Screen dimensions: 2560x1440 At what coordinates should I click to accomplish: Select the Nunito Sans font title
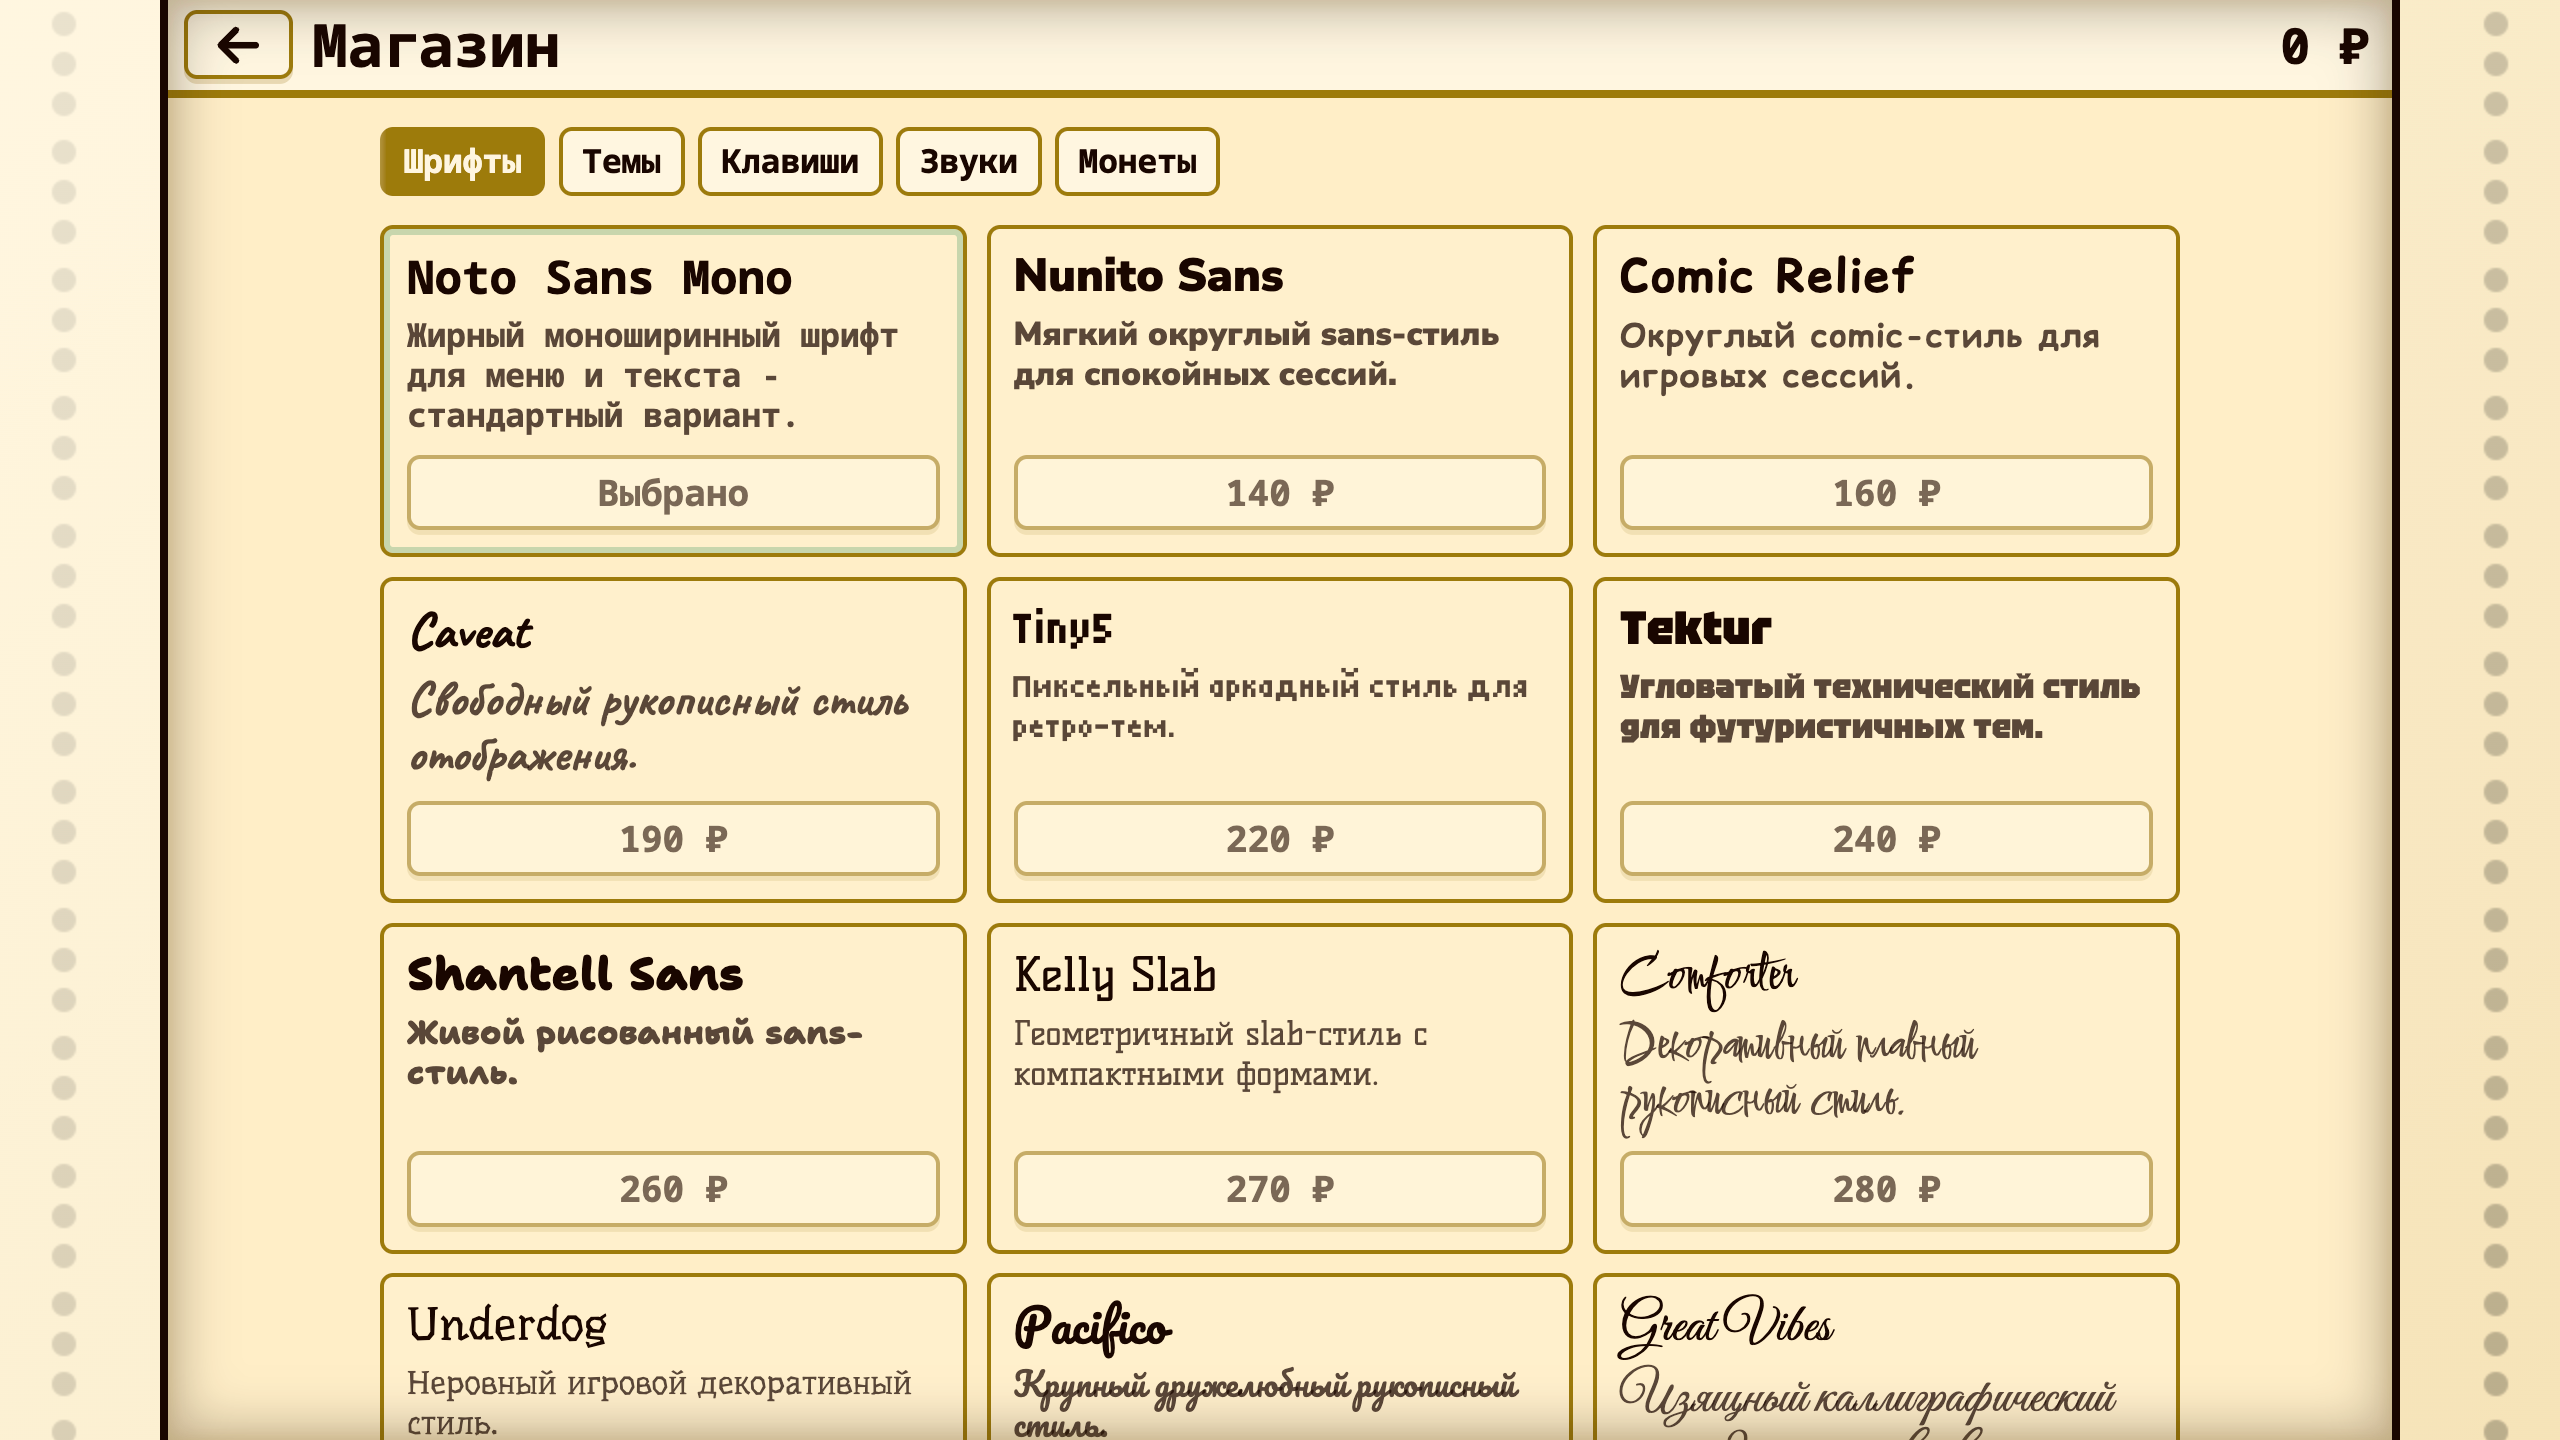click(1148, 276)
